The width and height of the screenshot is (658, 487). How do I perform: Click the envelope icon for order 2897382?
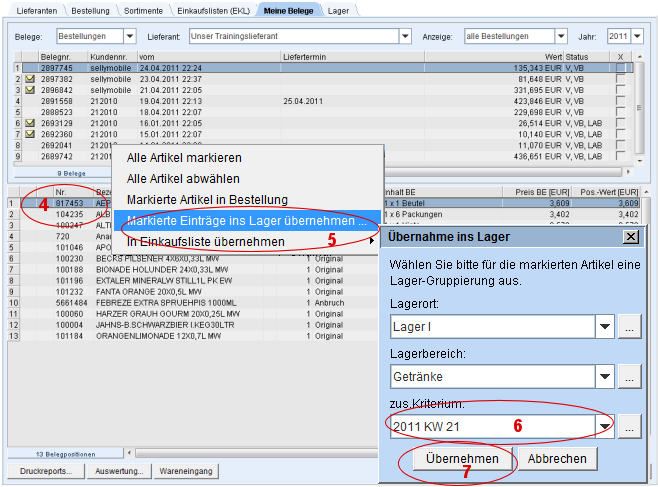pos(30,78)
